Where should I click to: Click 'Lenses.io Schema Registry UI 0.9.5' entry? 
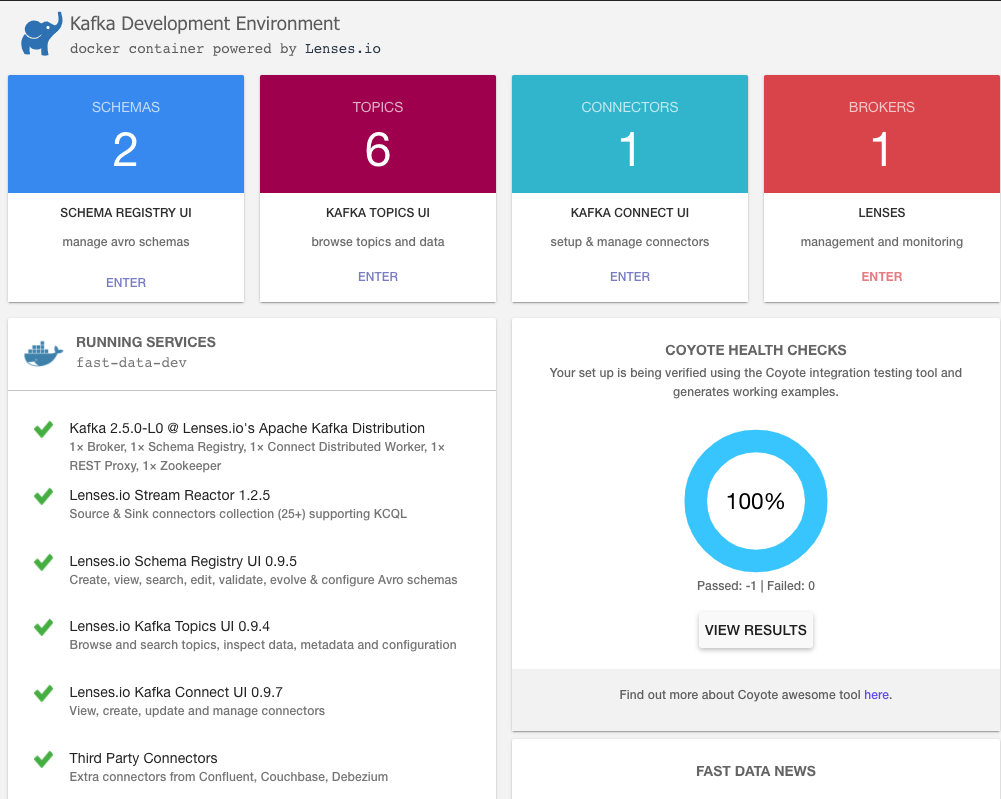183,562
